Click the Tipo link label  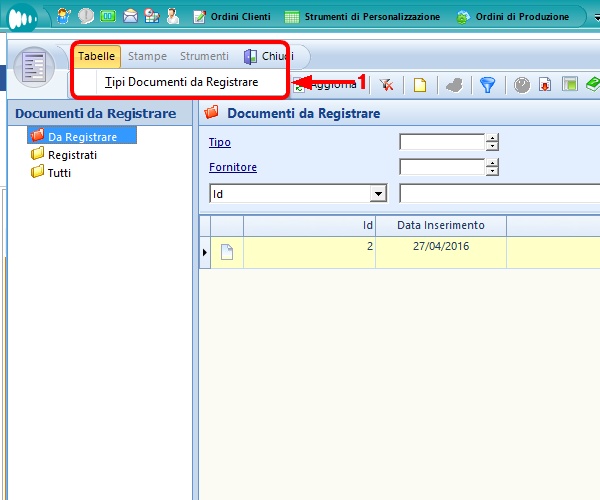coord(219,142)
